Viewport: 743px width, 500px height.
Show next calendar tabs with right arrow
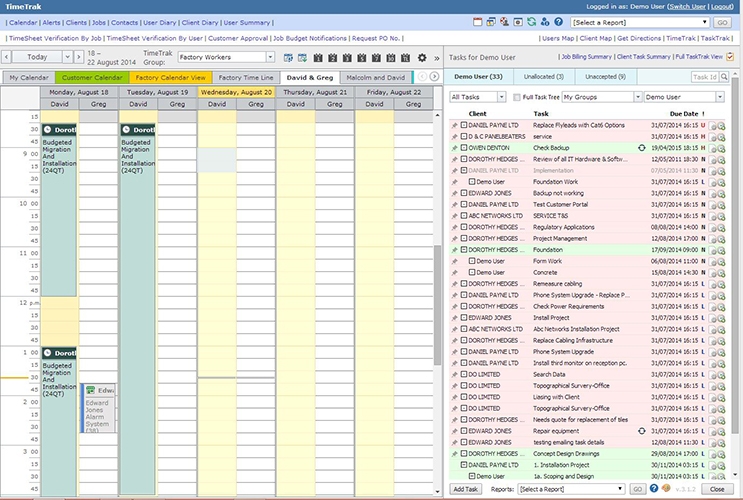tap(434, 77)
